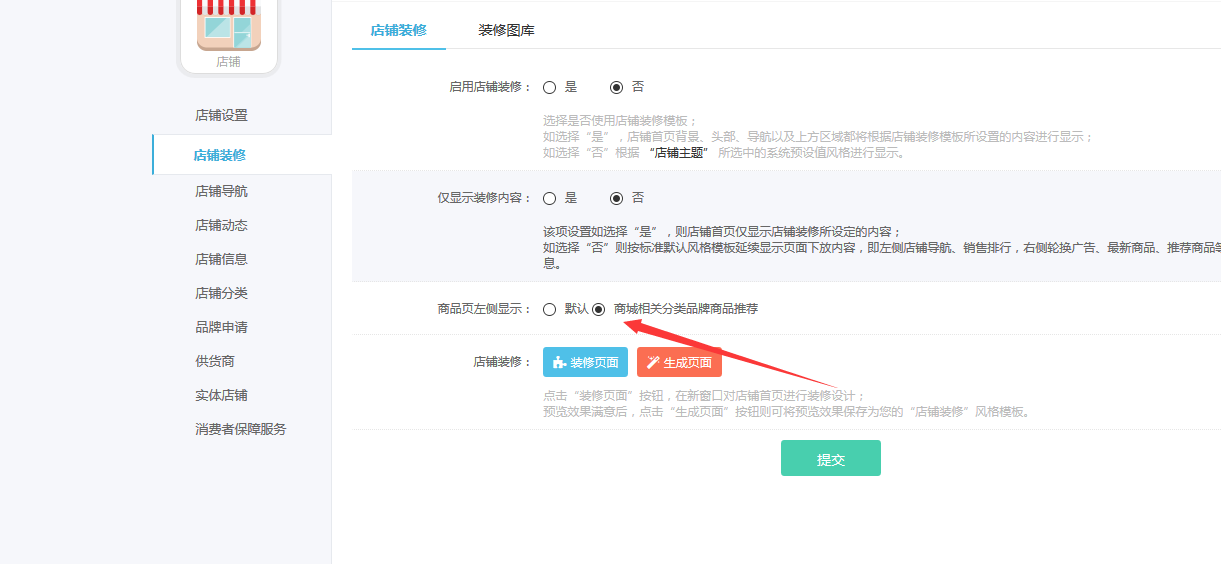Viewport: 1221px width, 564px height.
Task: Click the 提交 submit button
Action: click(x=831, y=458)
